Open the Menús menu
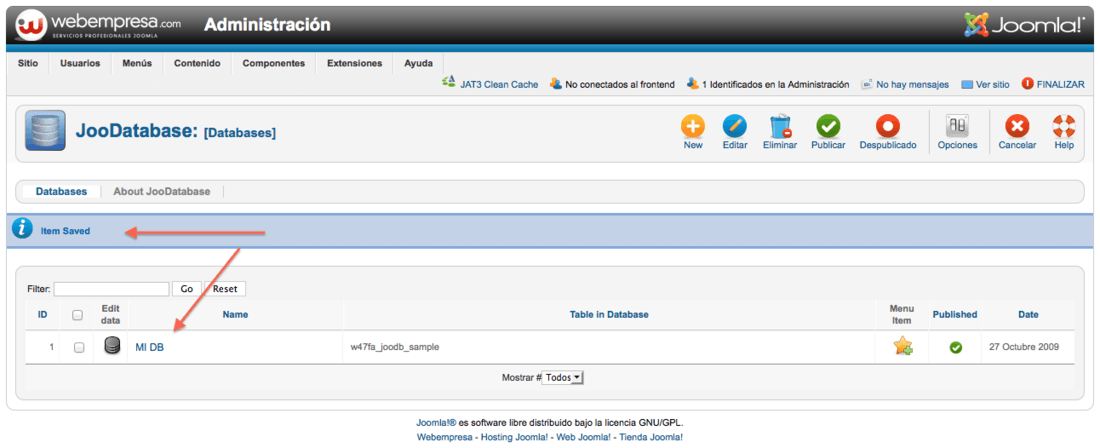 pyautogui.click(x=138, y=63)
